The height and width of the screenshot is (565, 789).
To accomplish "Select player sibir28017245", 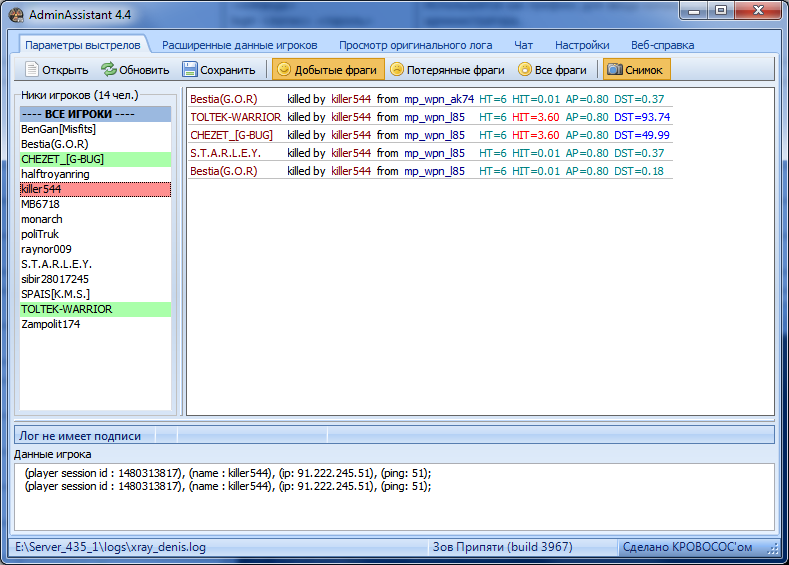I will click(95, 279).
